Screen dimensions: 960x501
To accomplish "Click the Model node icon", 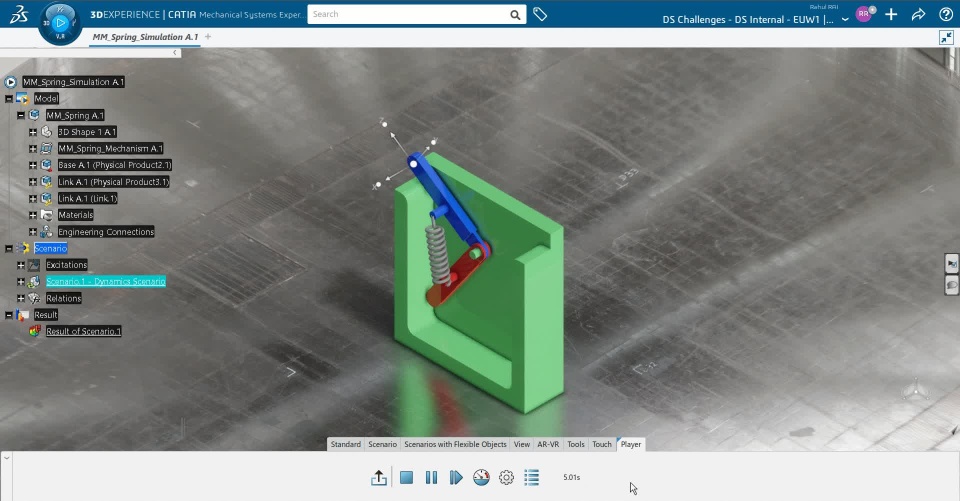I will click(x=23, y=98).
